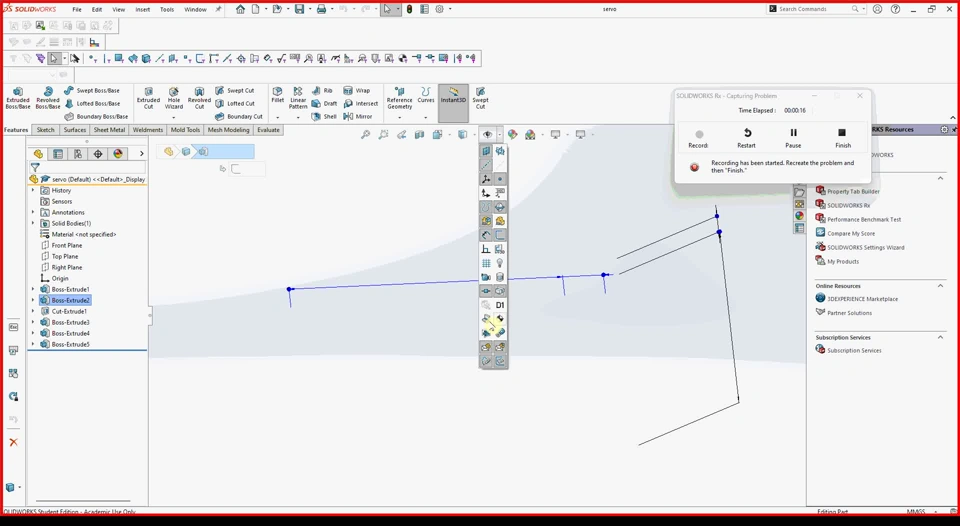The width and height of the screenshot is (960, 526).
Task: Open the Tools menu
Action: click(x=167, y=9)
